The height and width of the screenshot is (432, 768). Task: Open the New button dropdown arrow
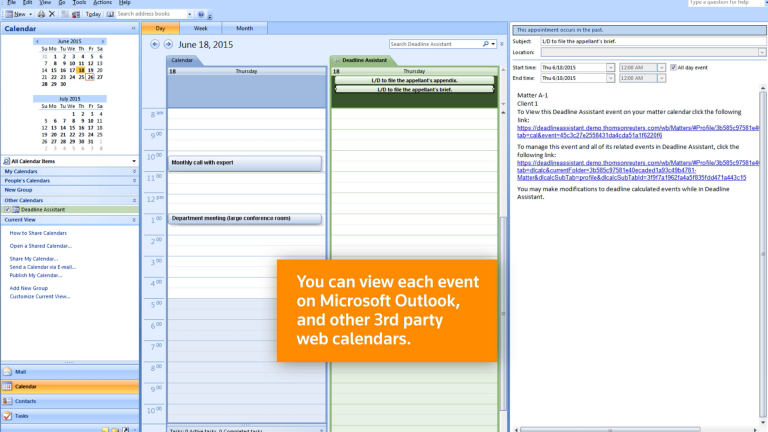[x=30, y=14]
